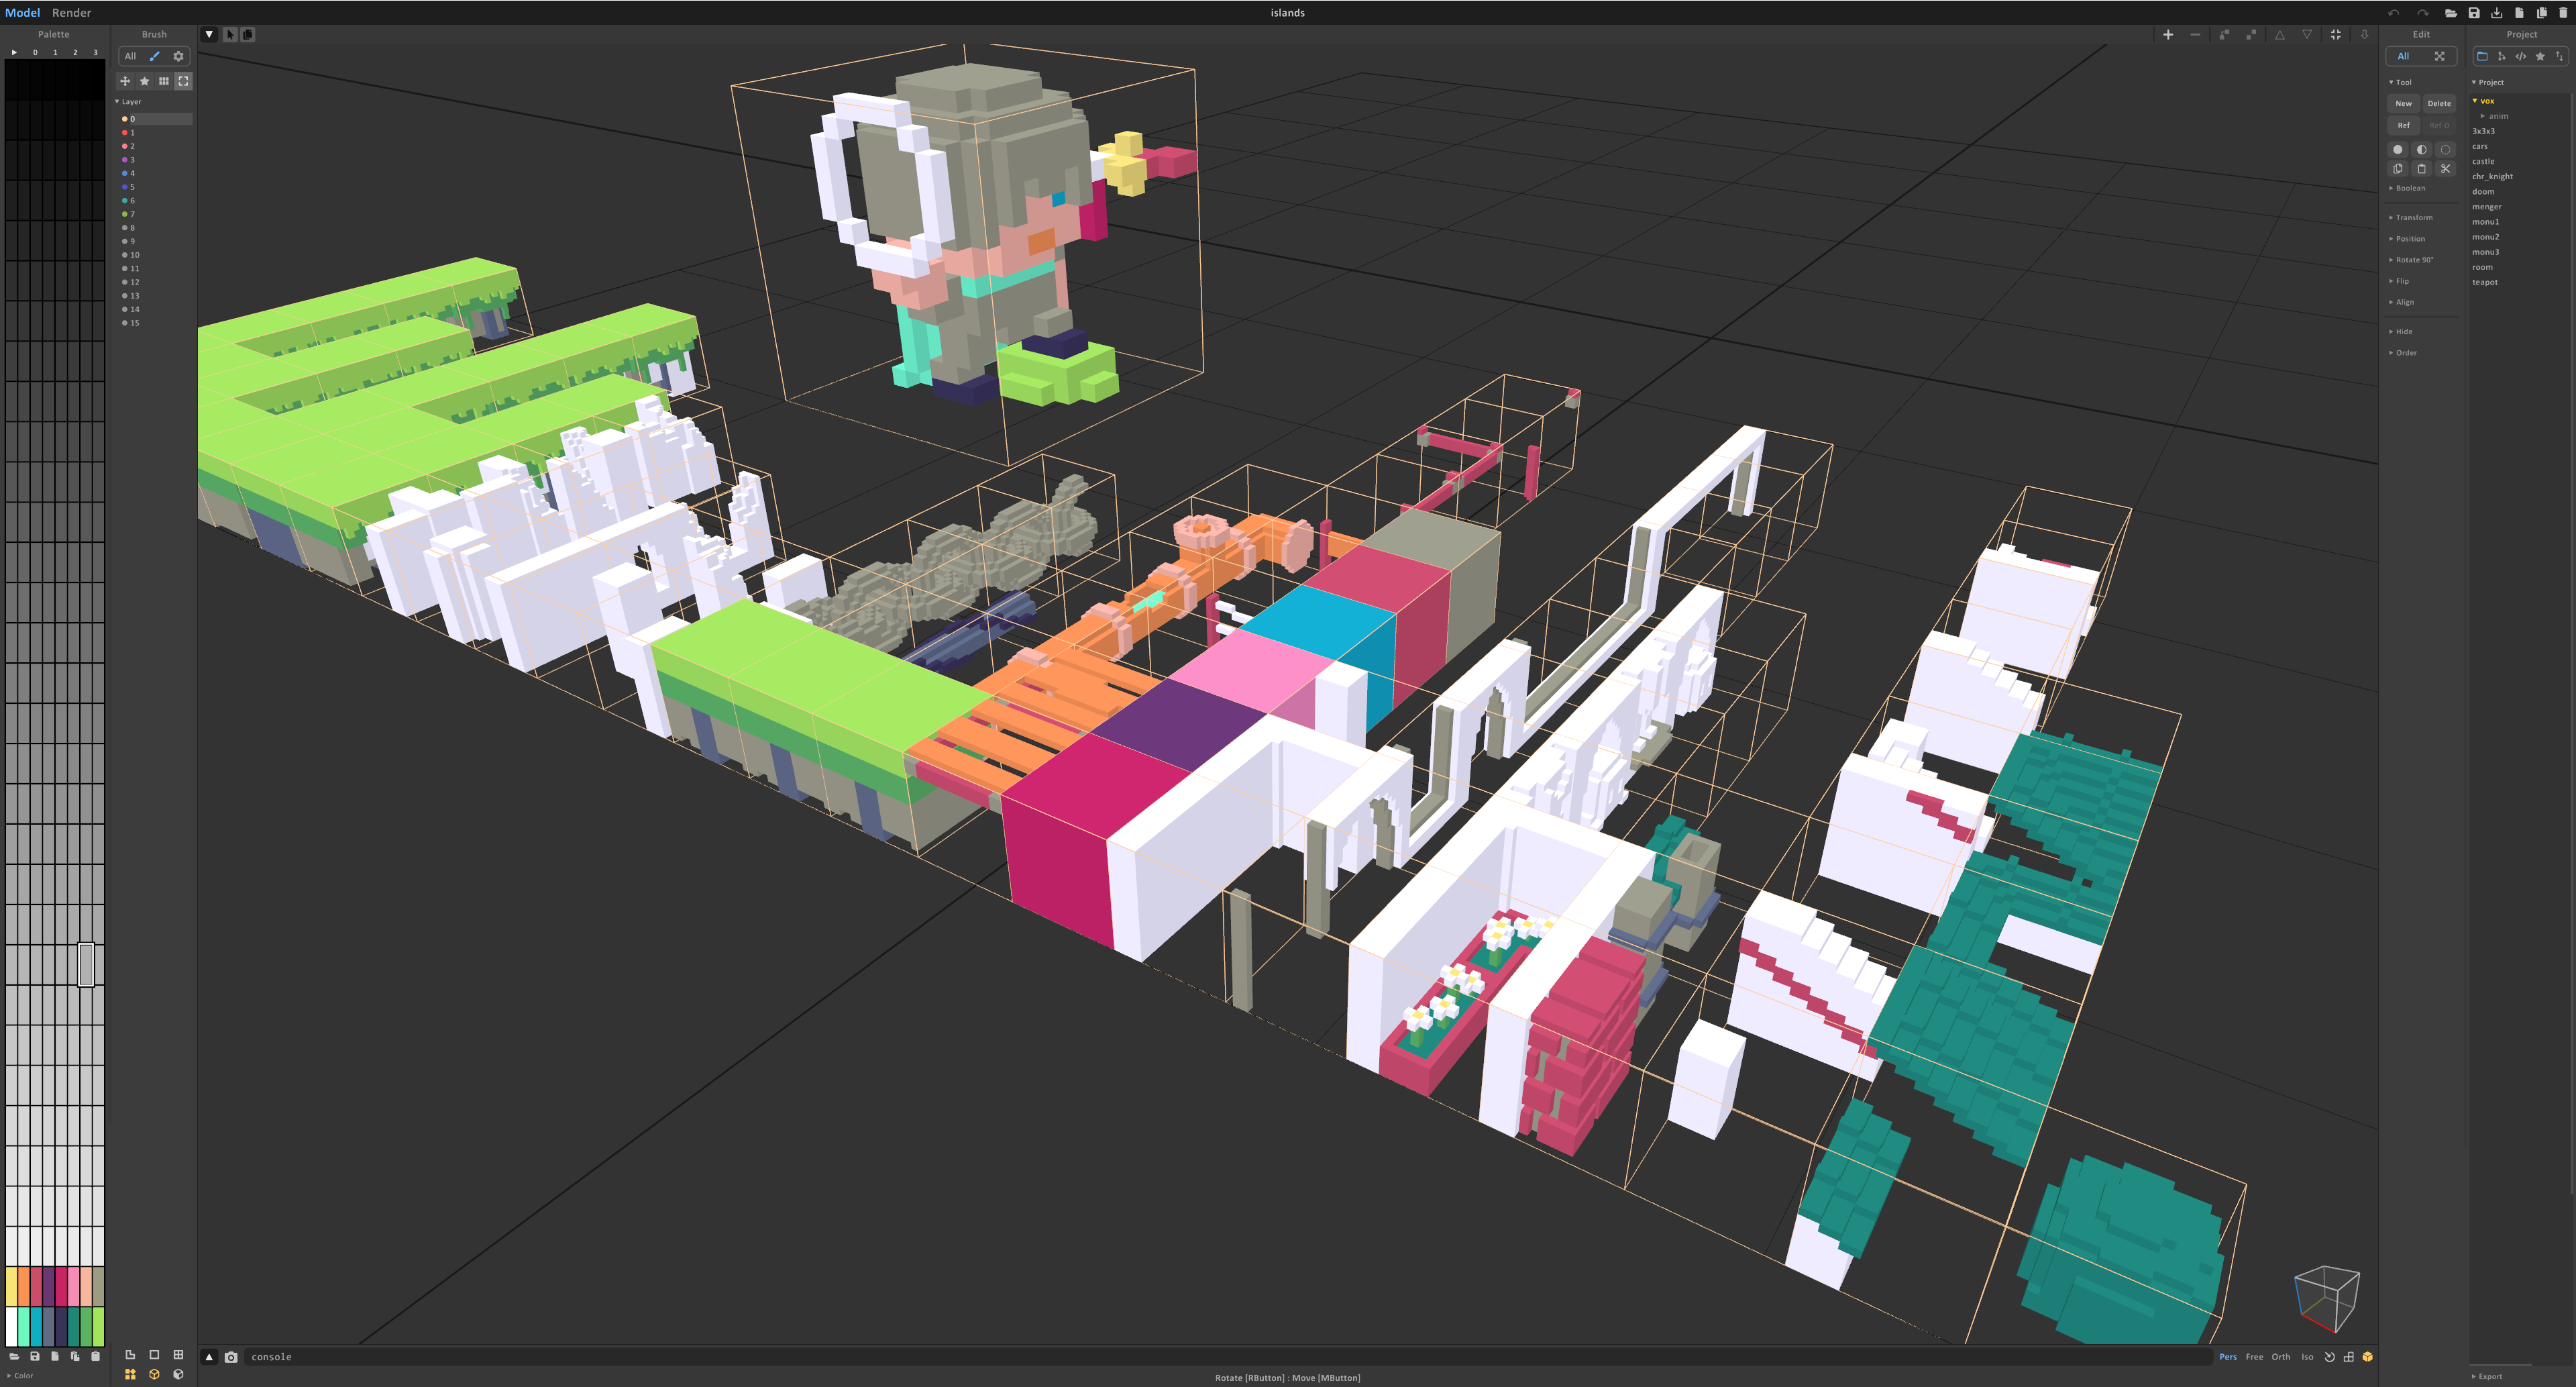Pick the orange palette swatch
Viewport: 2576px width, 1387px height.
(23, 1286)
